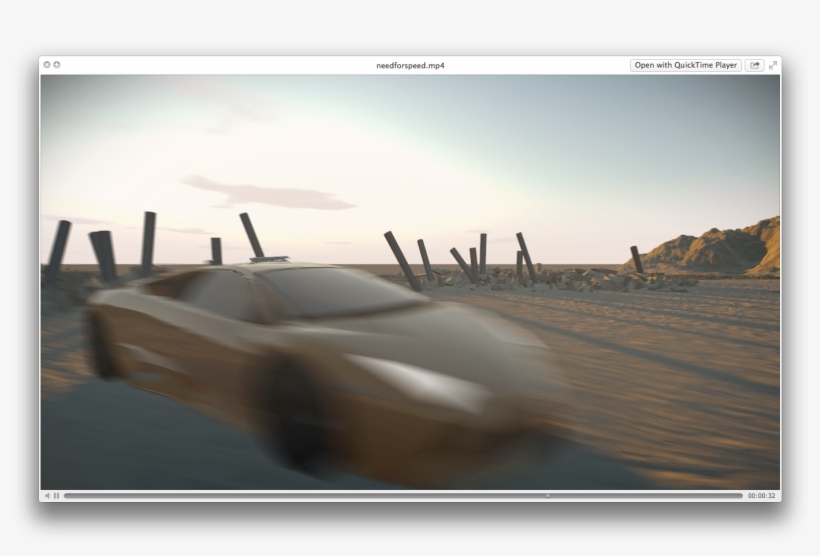
Task: Pause the needforspeed.mp4 video playback
Action: click(x=56, y=495)
